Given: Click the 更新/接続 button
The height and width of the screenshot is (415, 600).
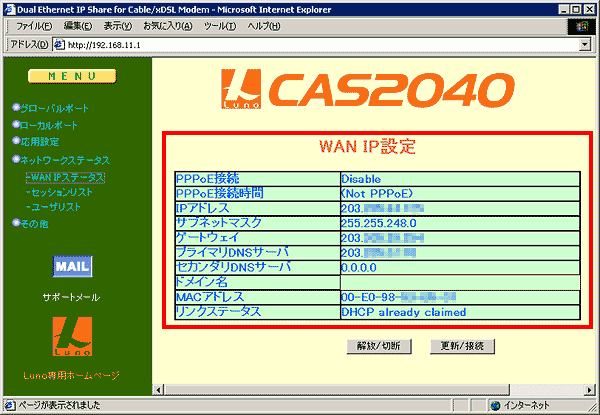Looking at the screenshot, I should [x=462, y=346].
